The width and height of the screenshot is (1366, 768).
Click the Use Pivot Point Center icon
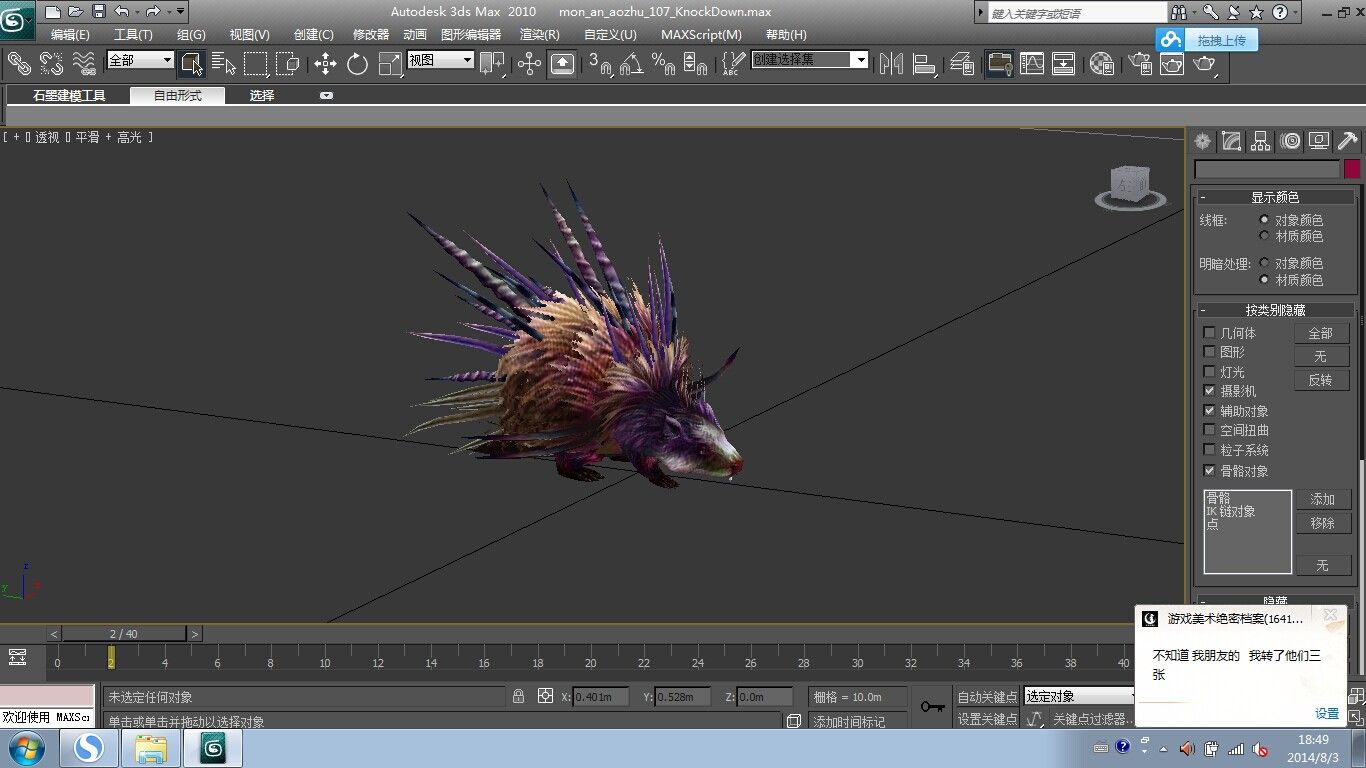[492, 64]
